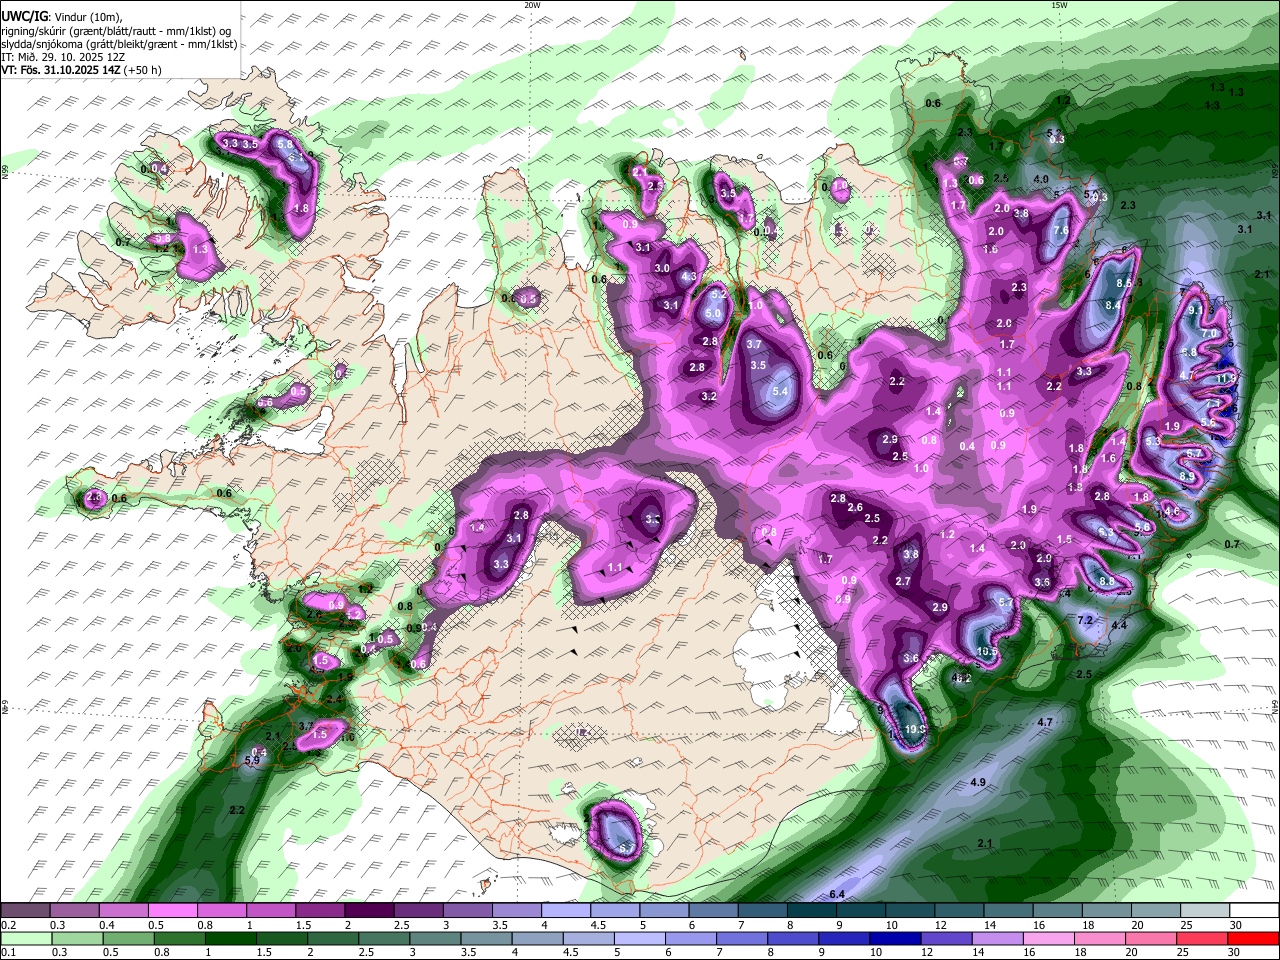The height and width of the screenshot is (960, 1280).
Task: Select the "5.4" value in the northern snow area
Action: (781, 391)
